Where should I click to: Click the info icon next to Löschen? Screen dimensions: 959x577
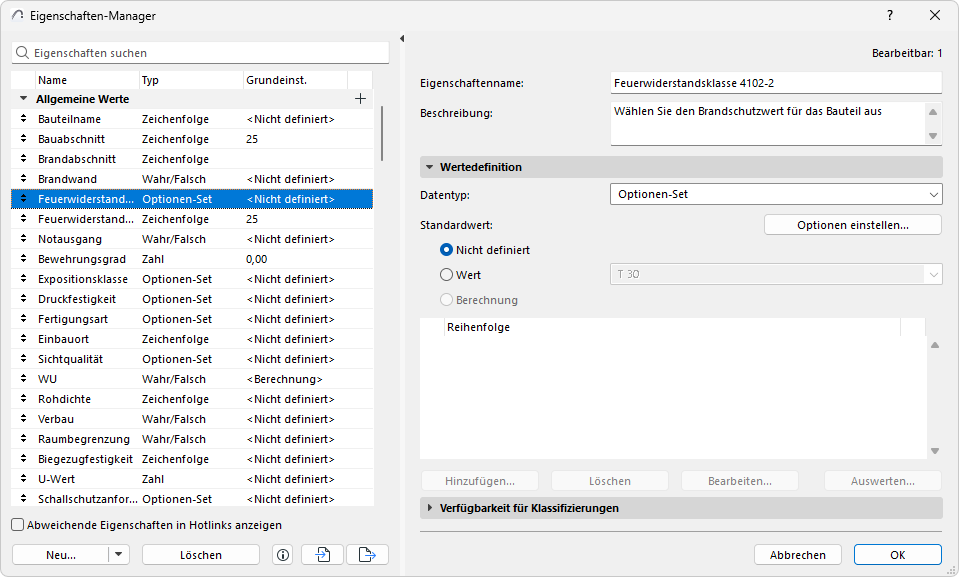click(x=283, y=555)
